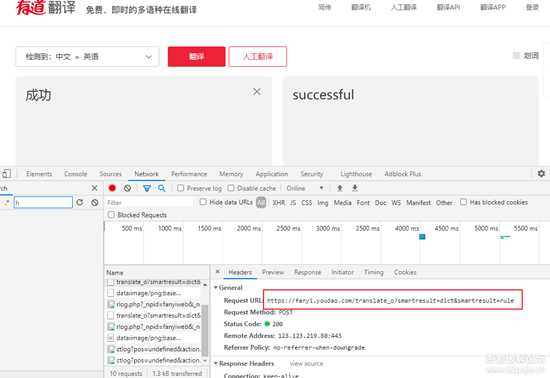
Task: Clear search results beside refresh icon
Action: click(x=95, y=202)
